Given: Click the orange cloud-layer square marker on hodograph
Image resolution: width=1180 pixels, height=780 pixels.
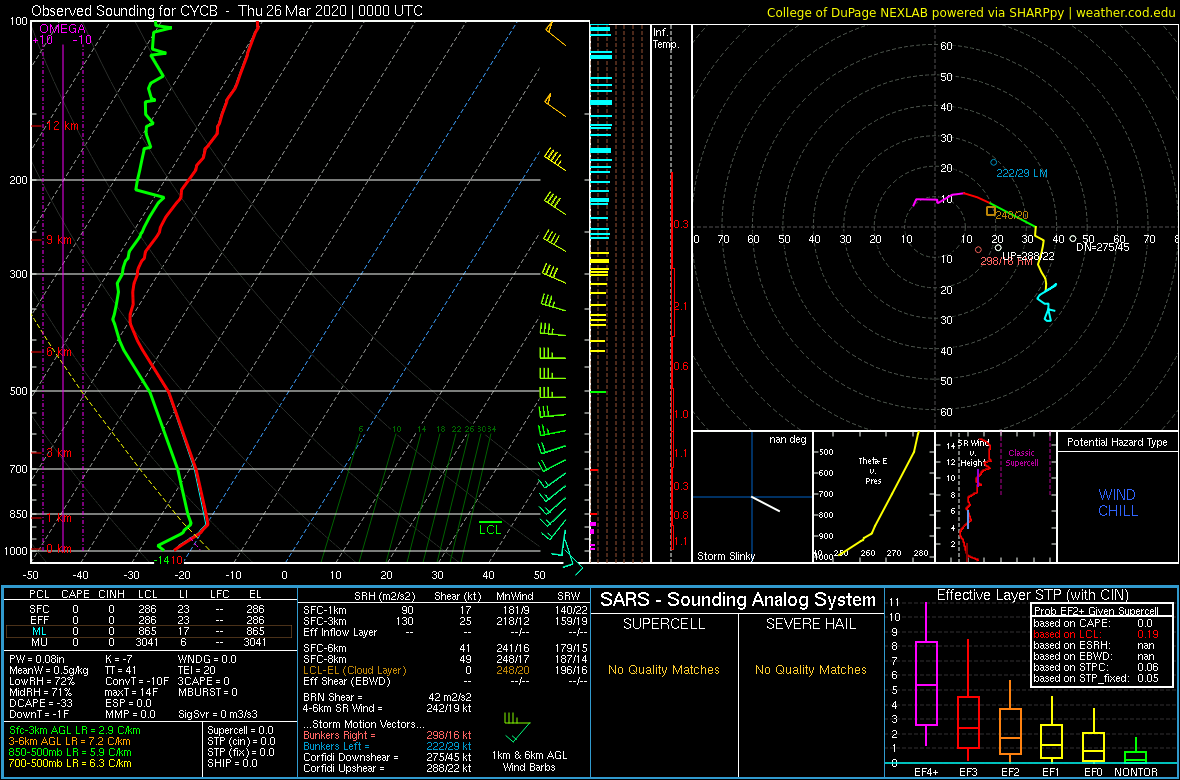Looking at the screenshot, I should (991, 212).
